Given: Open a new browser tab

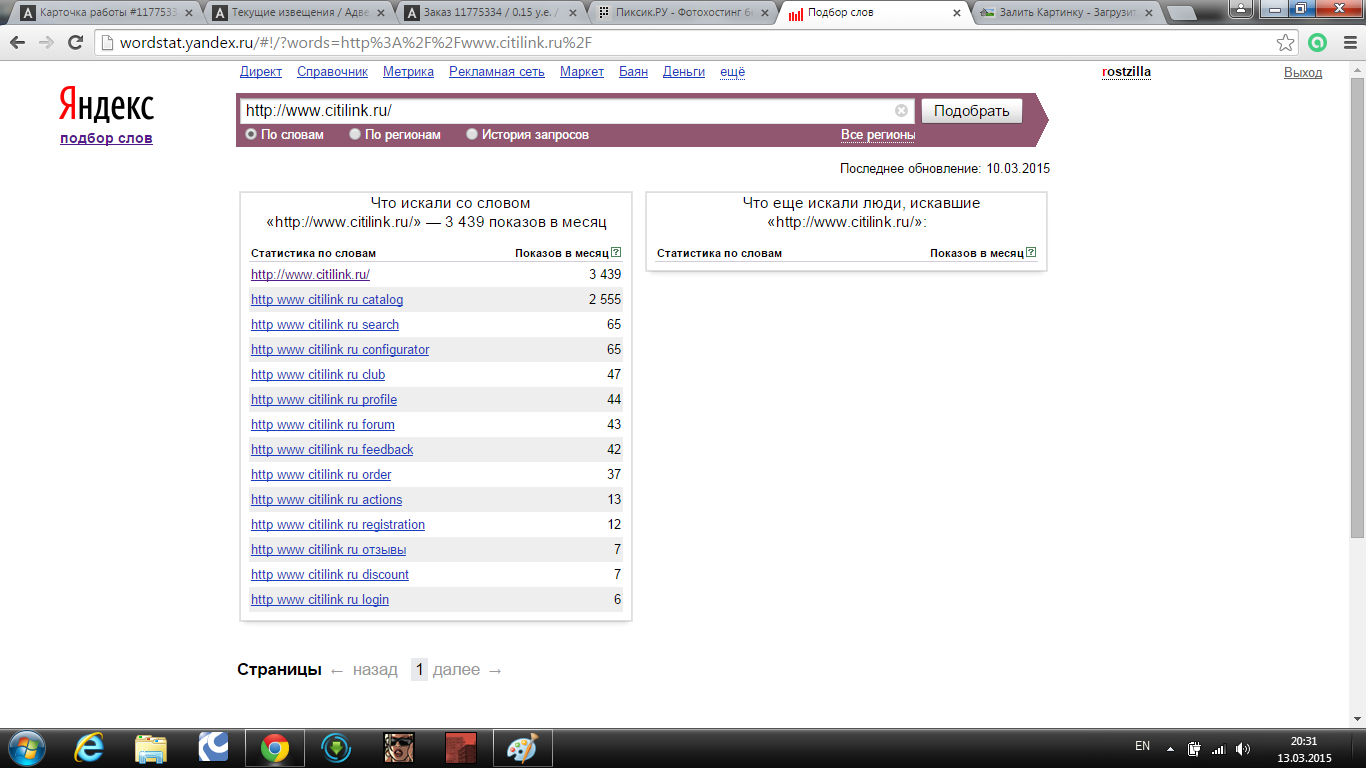Looking at the screenshot, I should pos(1182,13).
